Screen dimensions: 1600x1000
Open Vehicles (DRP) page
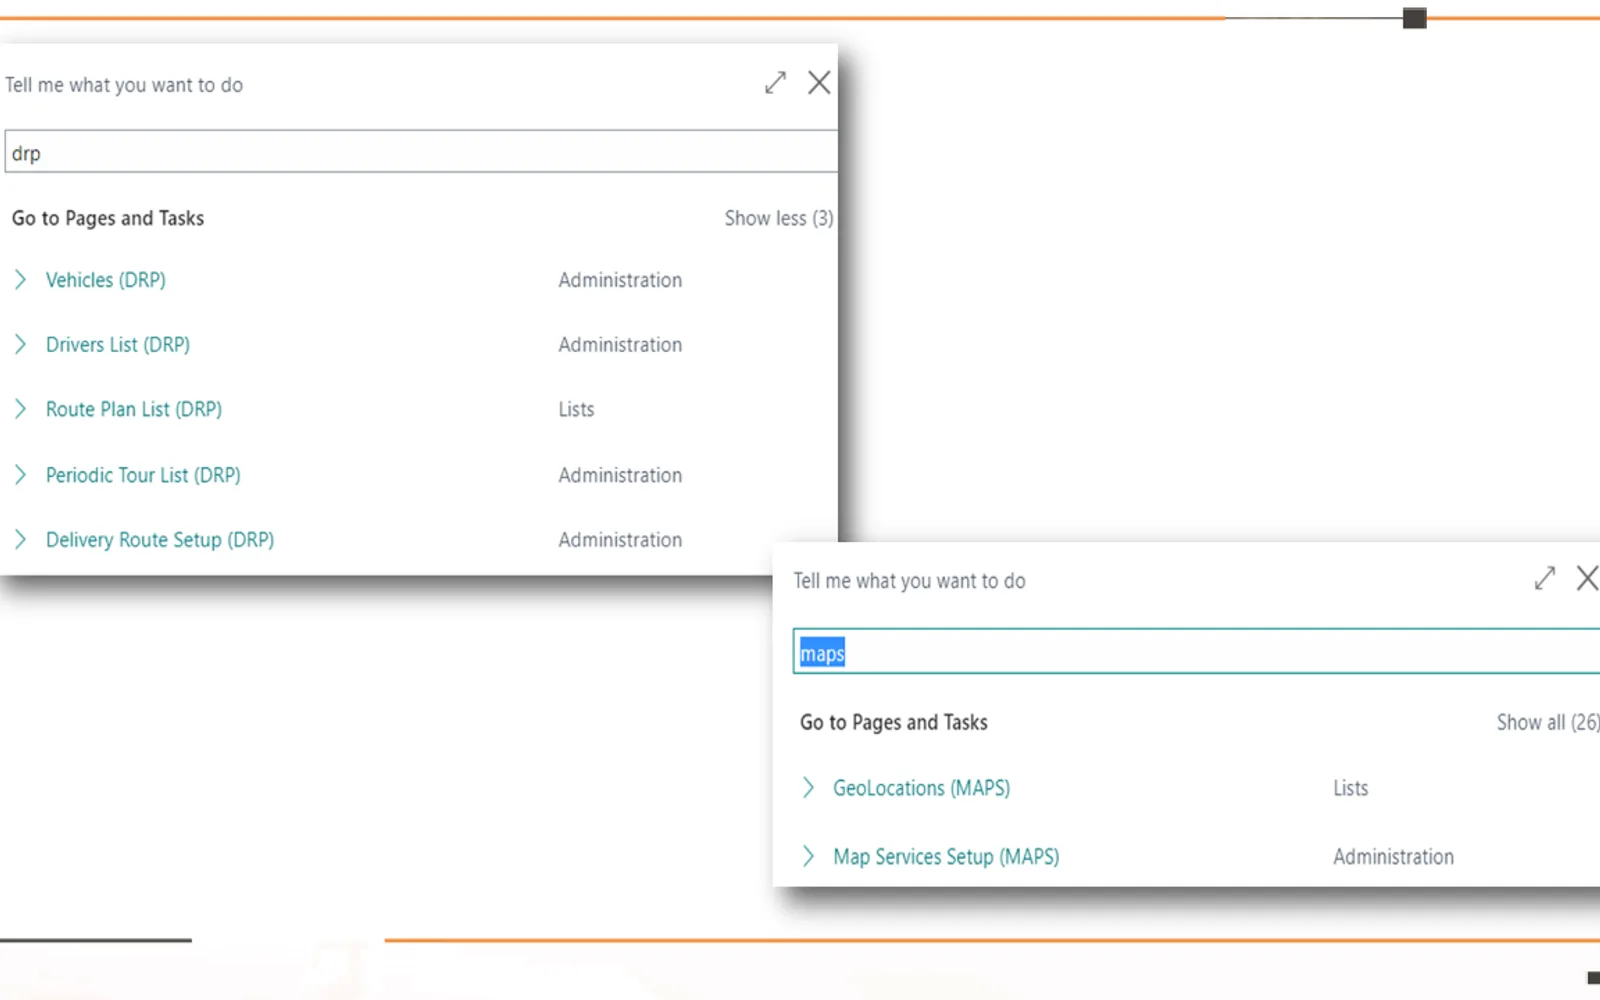click(106, 280)
